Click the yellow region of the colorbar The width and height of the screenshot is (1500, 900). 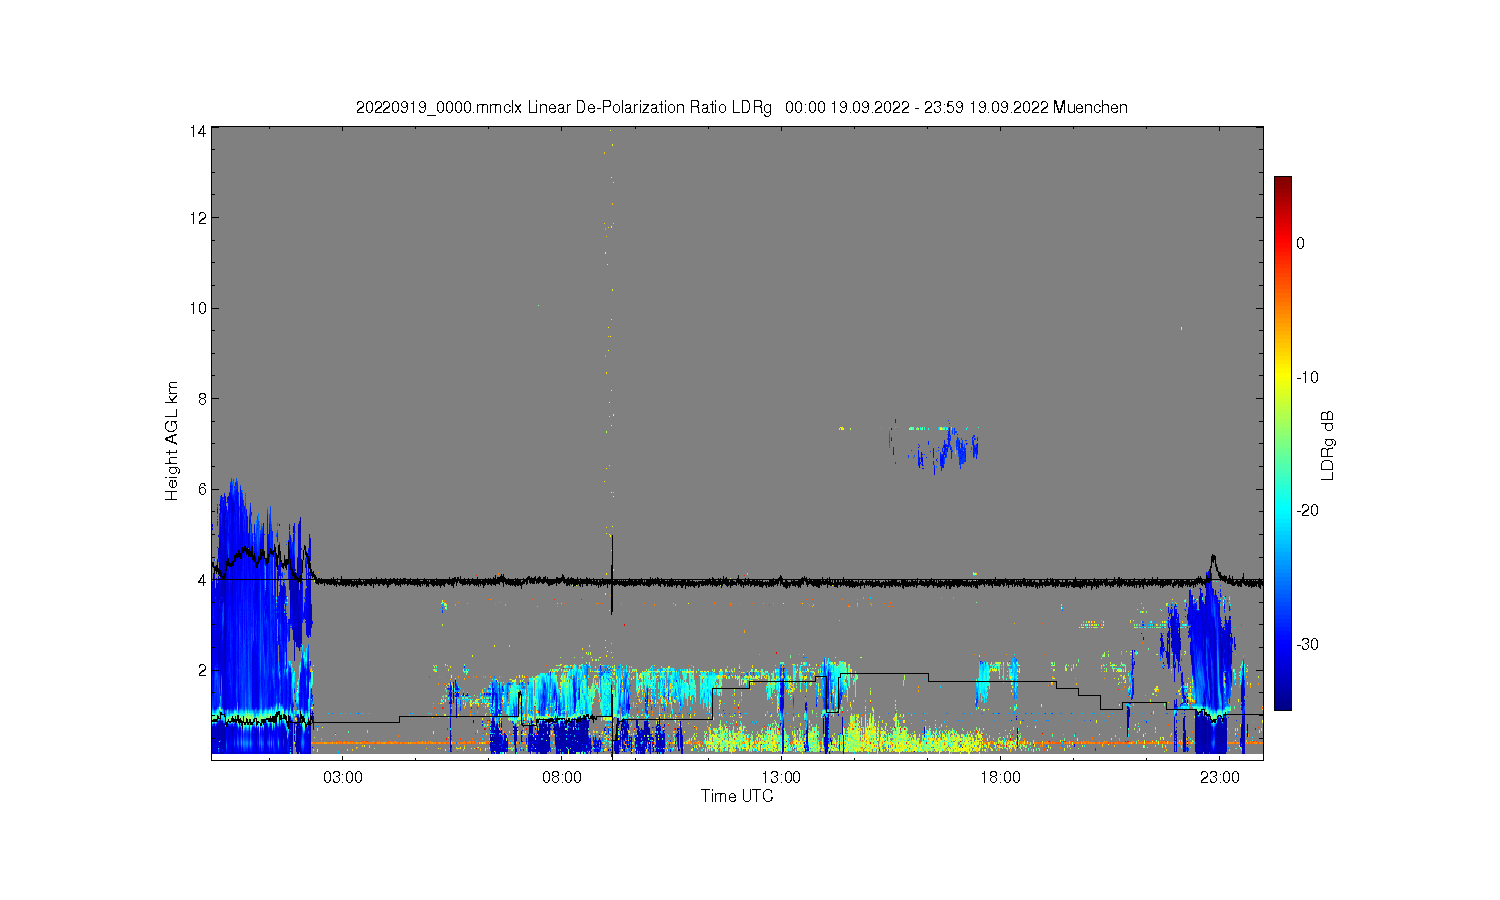pyautogui.click(x=1283, y=377)
